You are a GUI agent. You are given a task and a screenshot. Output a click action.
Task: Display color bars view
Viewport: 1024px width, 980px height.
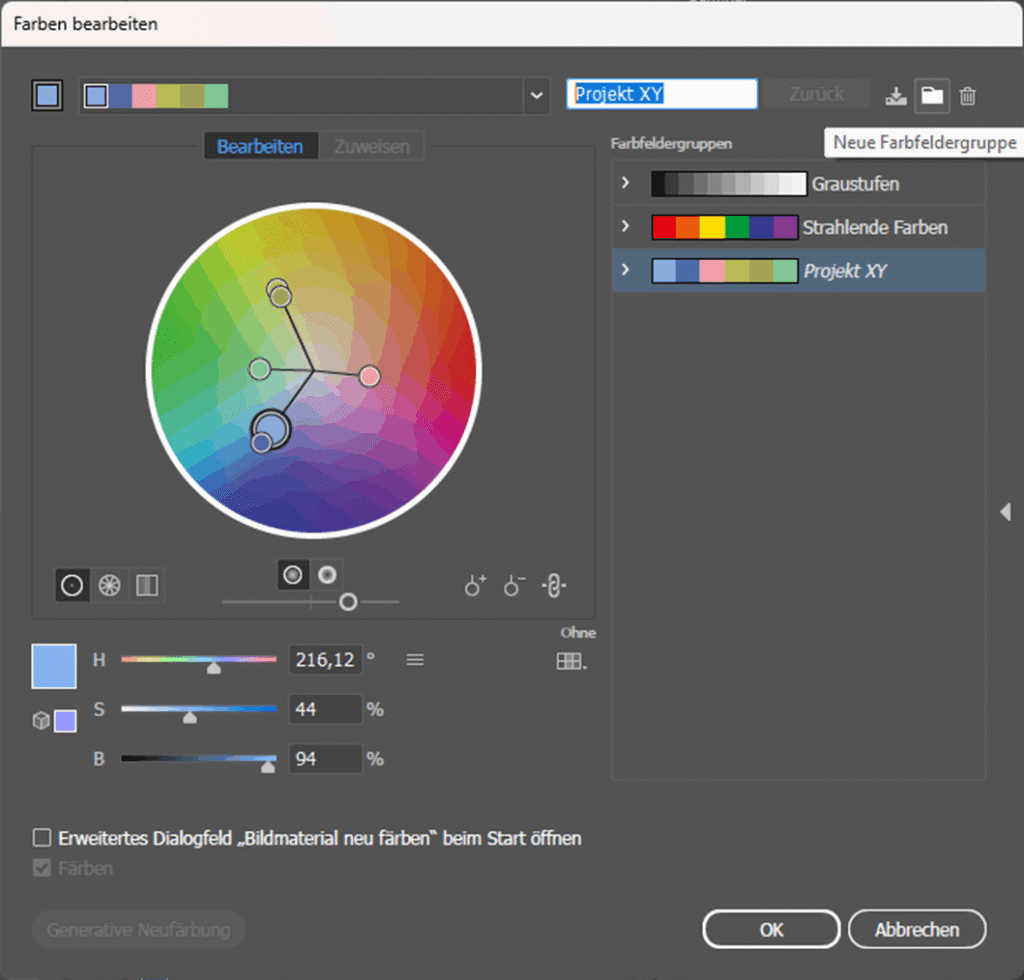tap(147, 586)
